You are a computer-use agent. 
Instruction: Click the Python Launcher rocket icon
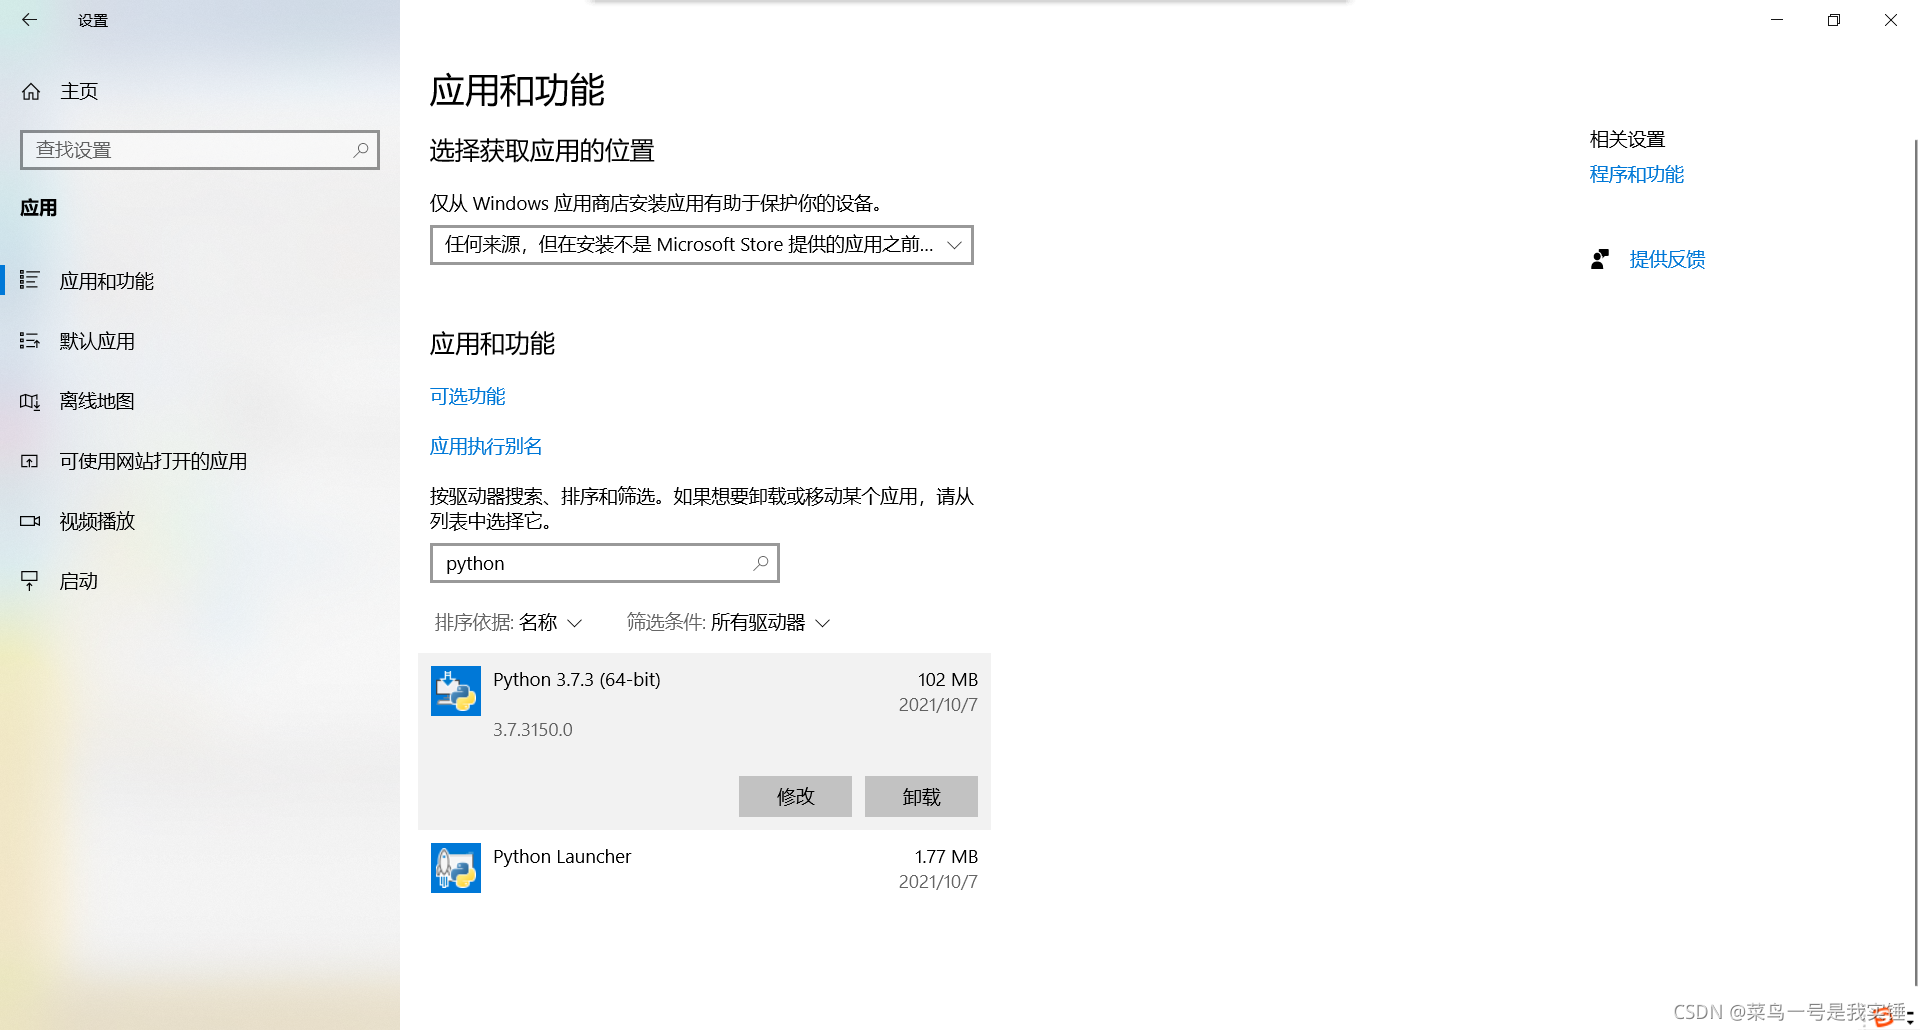click(x=455, y=868)
